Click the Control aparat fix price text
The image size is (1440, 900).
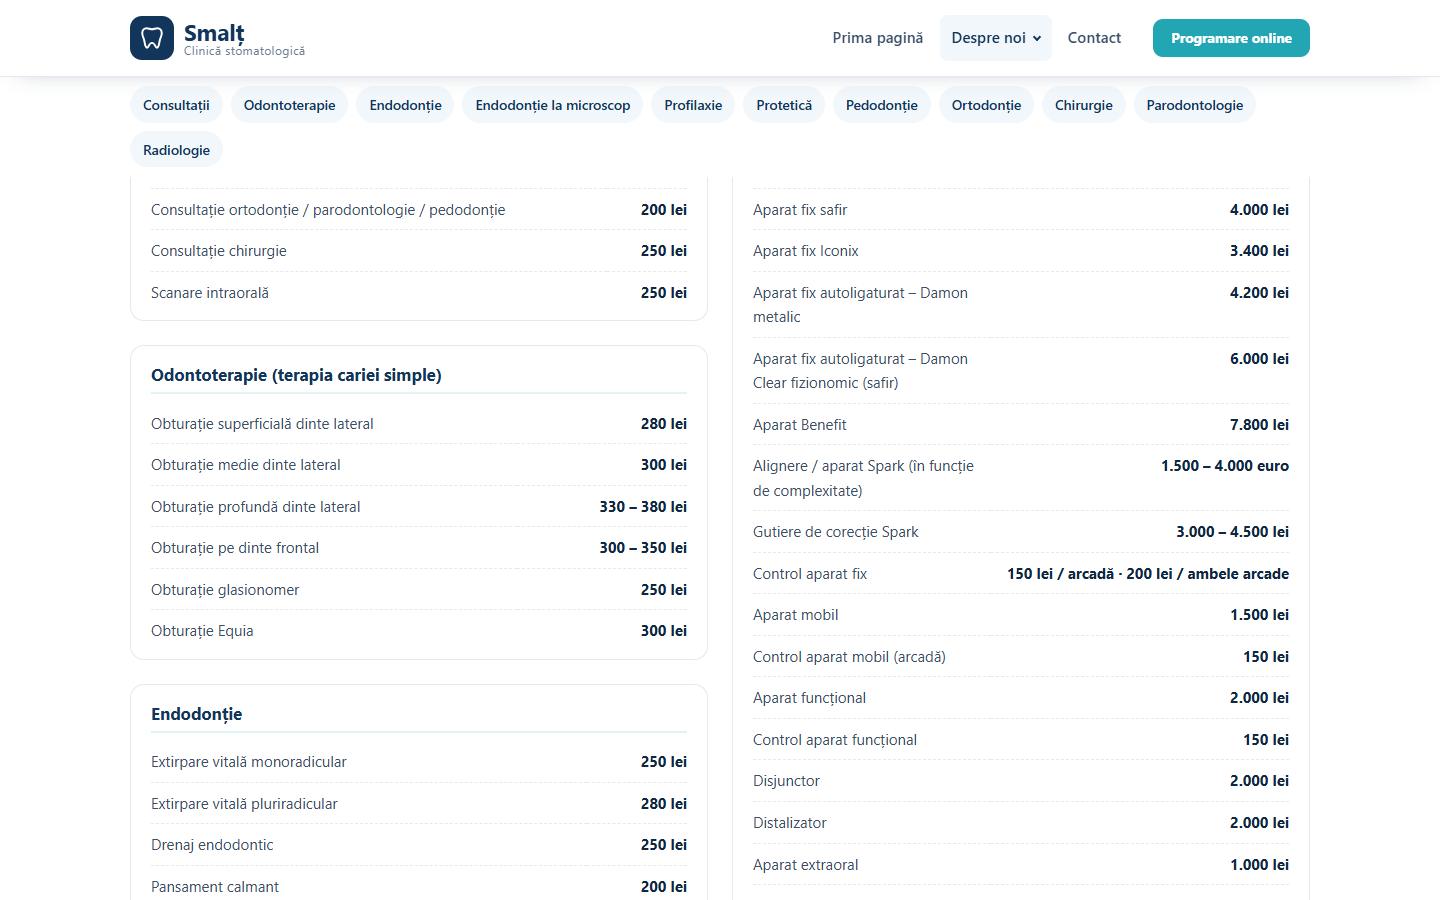click(1148, 574)
